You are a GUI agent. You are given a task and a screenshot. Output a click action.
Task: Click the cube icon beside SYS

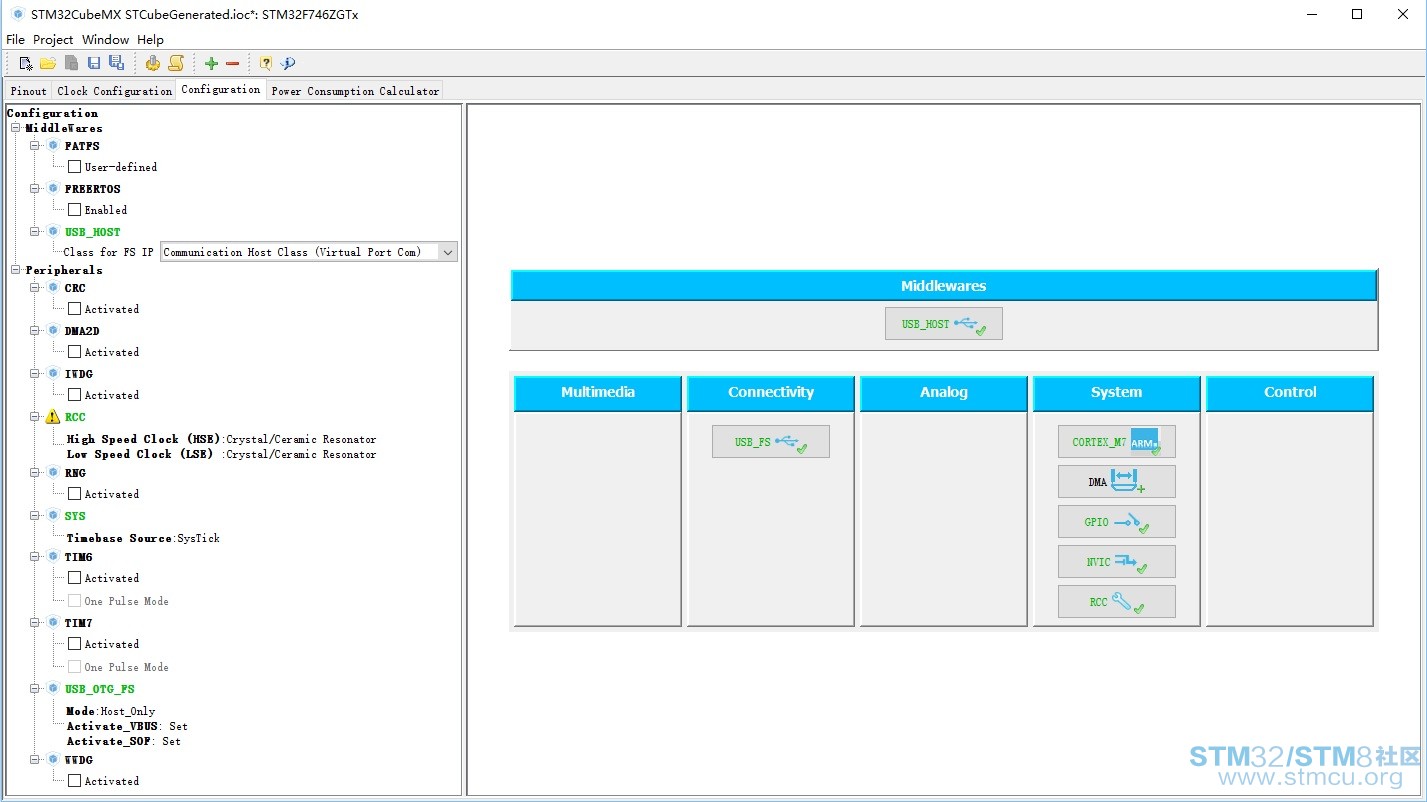(53, 515)
